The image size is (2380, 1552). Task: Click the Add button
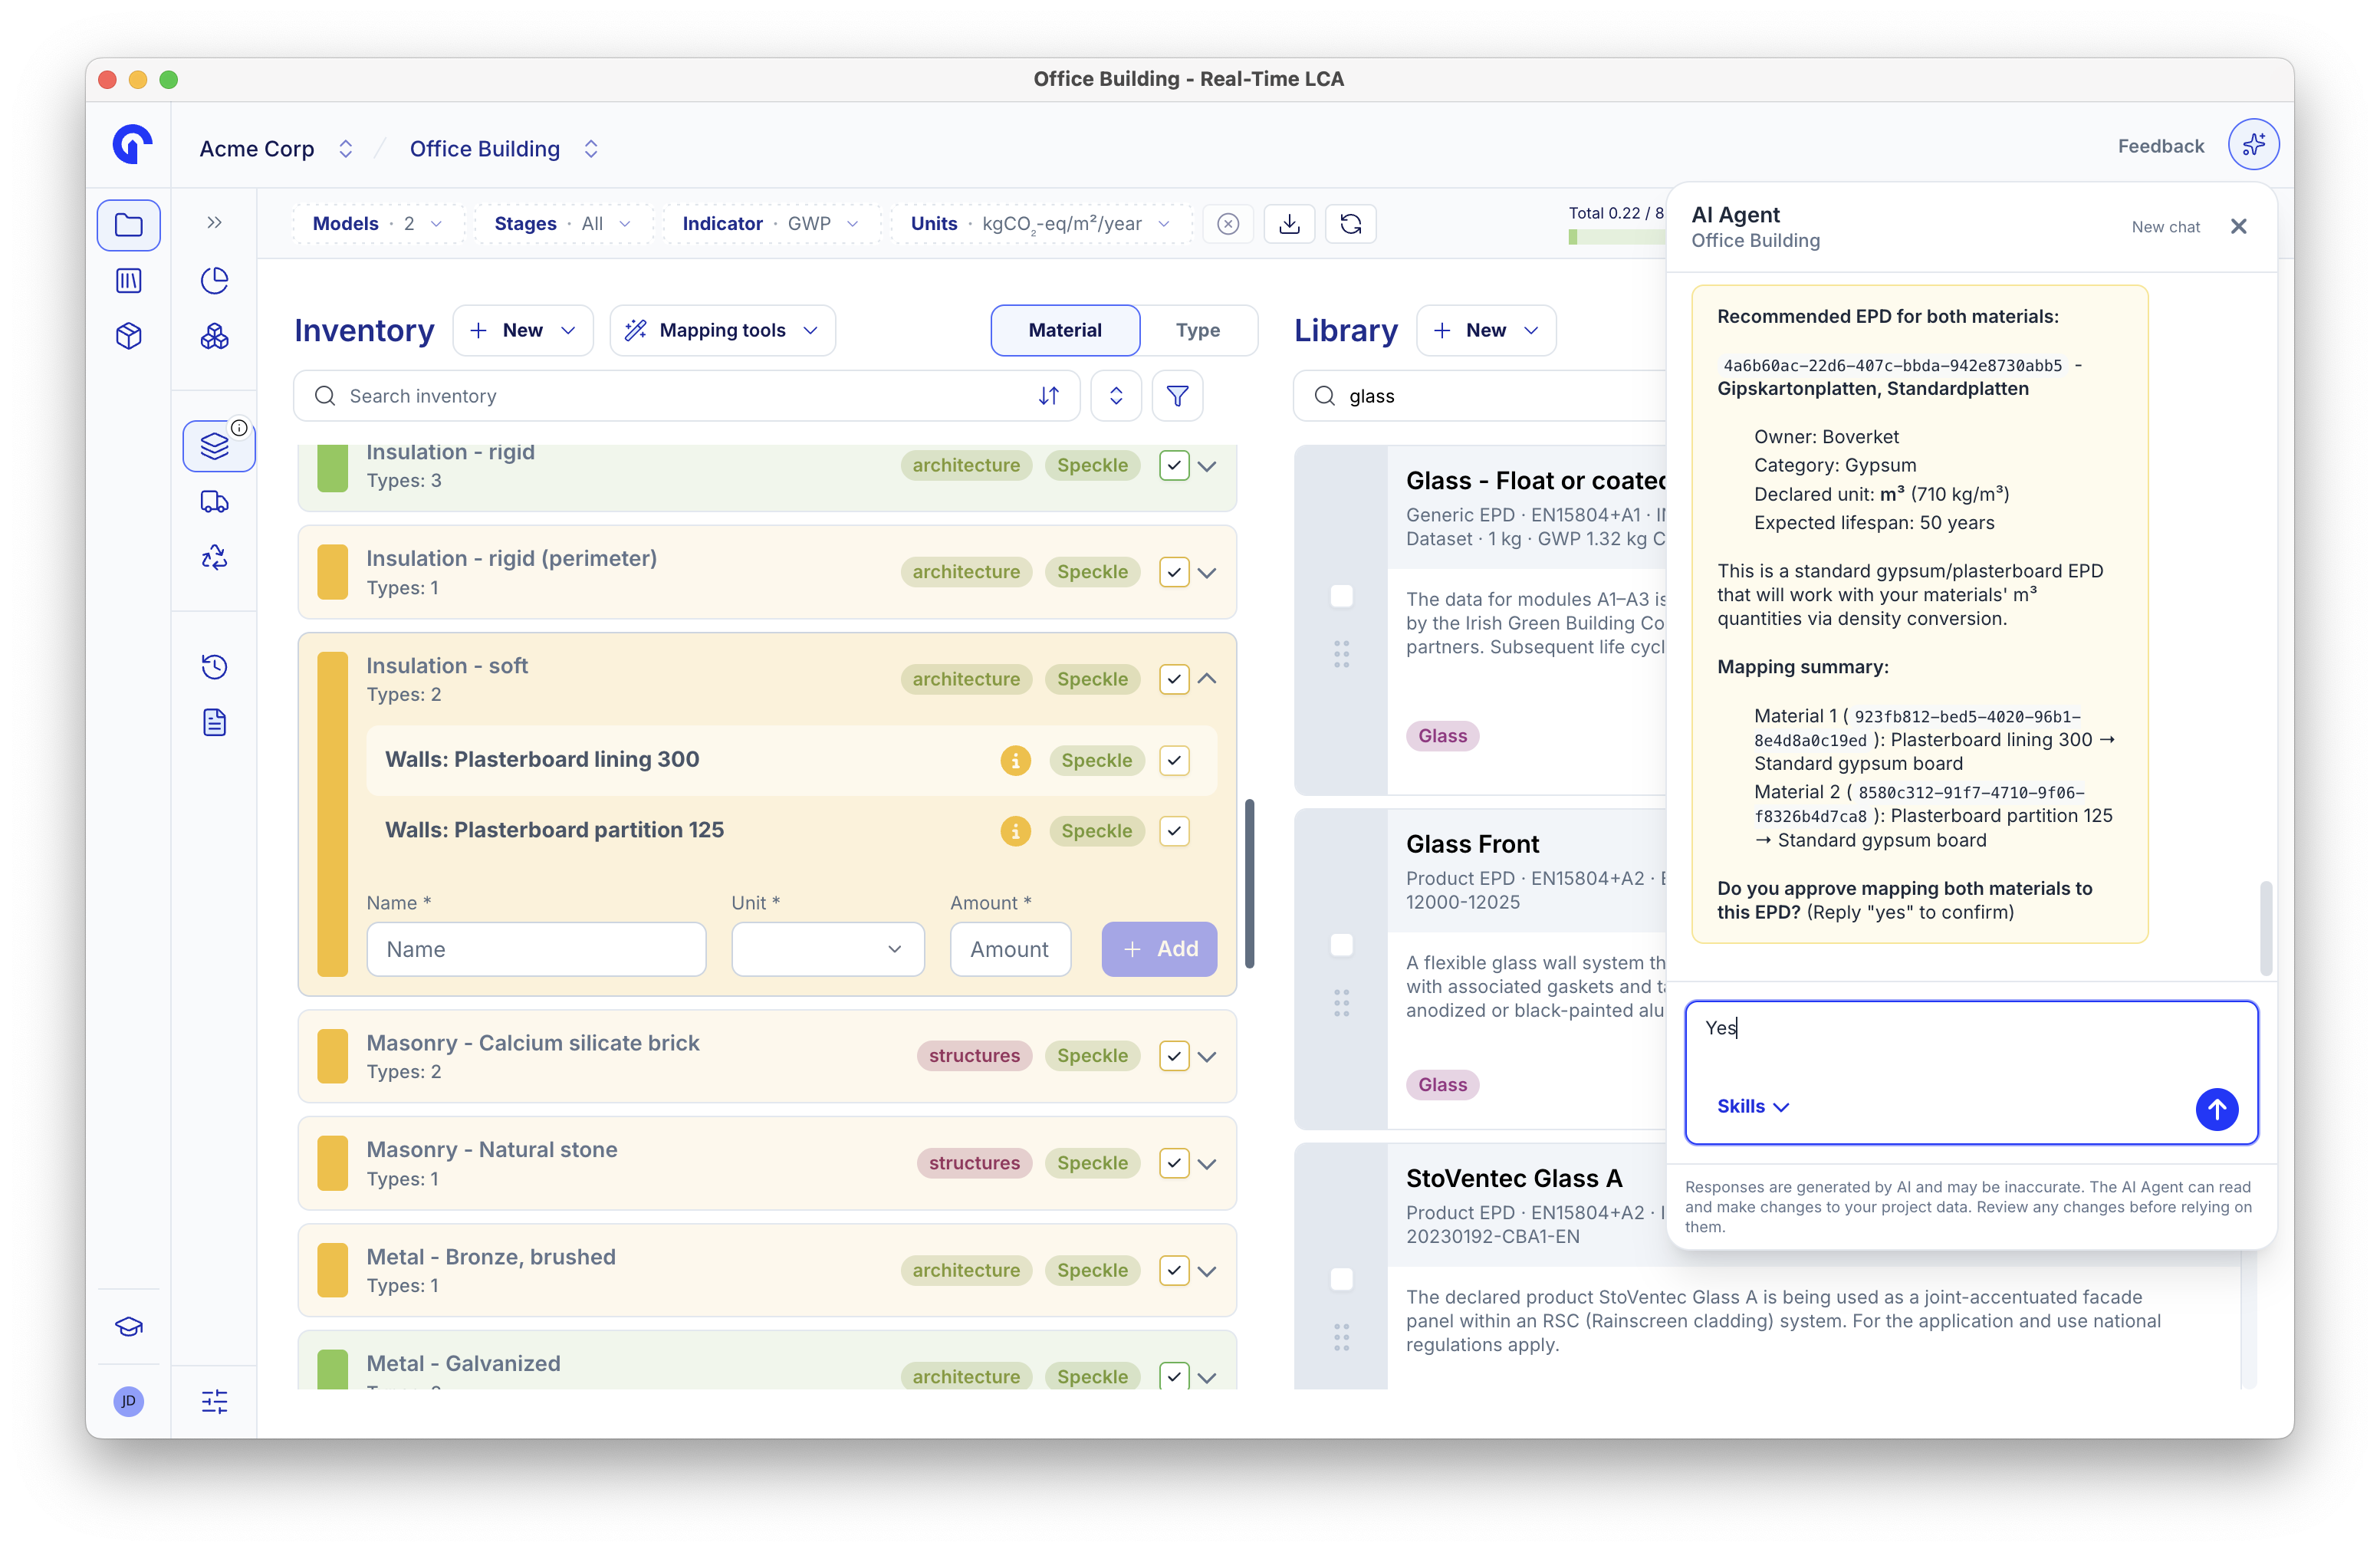[x=1159, y=949]
